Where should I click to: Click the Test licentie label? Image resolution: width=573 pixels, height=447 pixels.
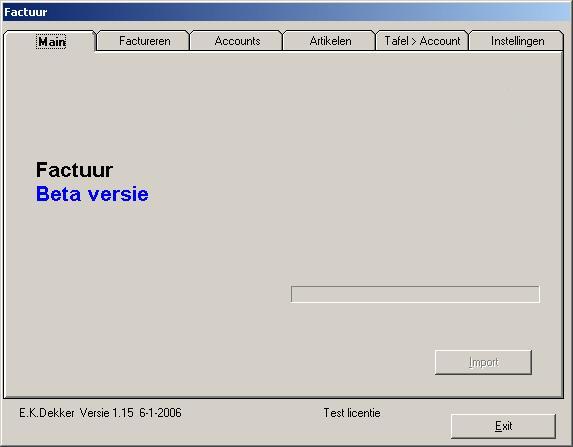click(x=352, y=413)
